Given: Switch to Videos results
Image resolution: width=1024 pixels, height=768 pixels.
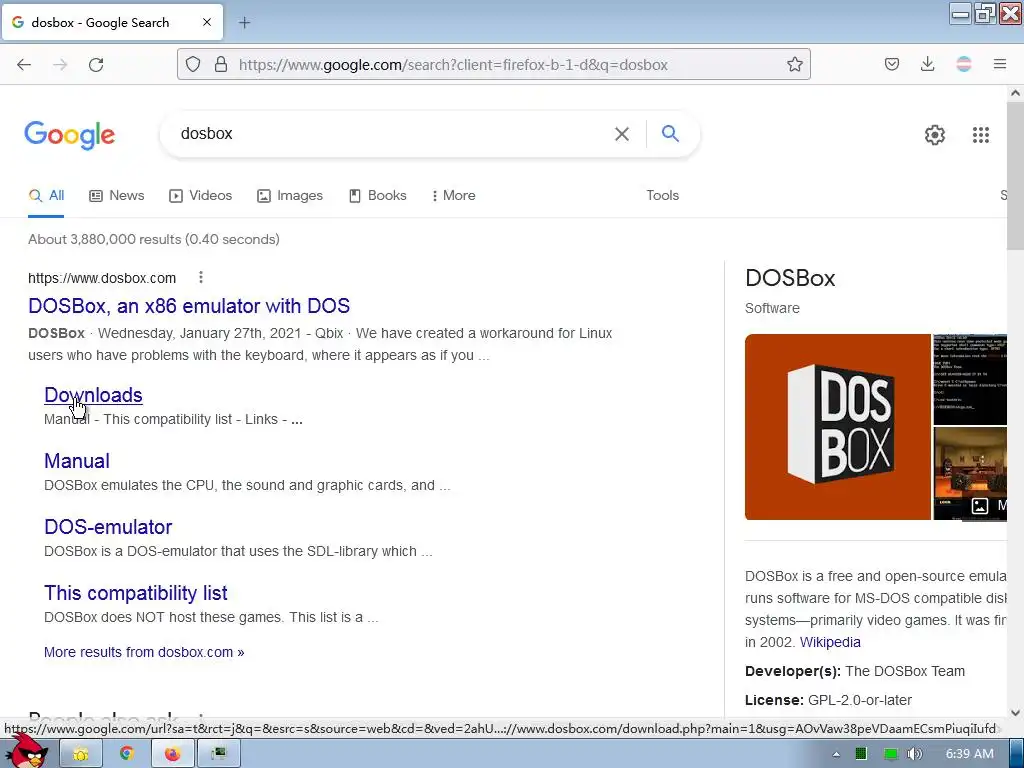Looking at the screenshot, I should click(200, 195).
